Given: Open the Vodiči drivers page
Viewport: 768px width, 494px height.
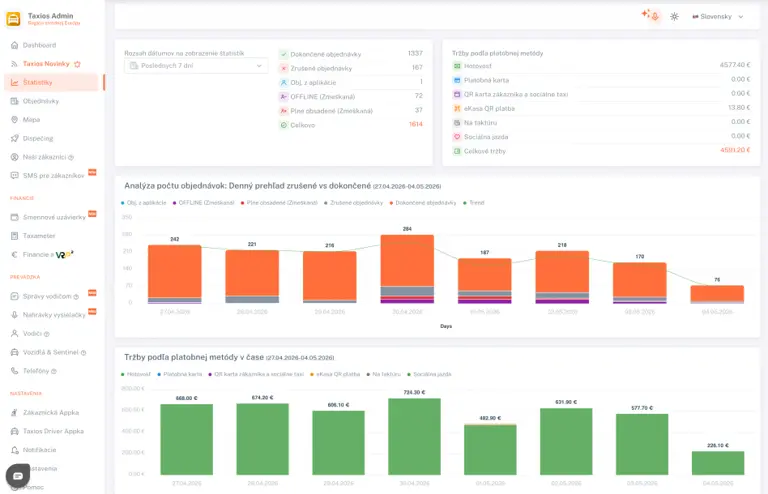Looking at the screenshot, I should [32, 333].
